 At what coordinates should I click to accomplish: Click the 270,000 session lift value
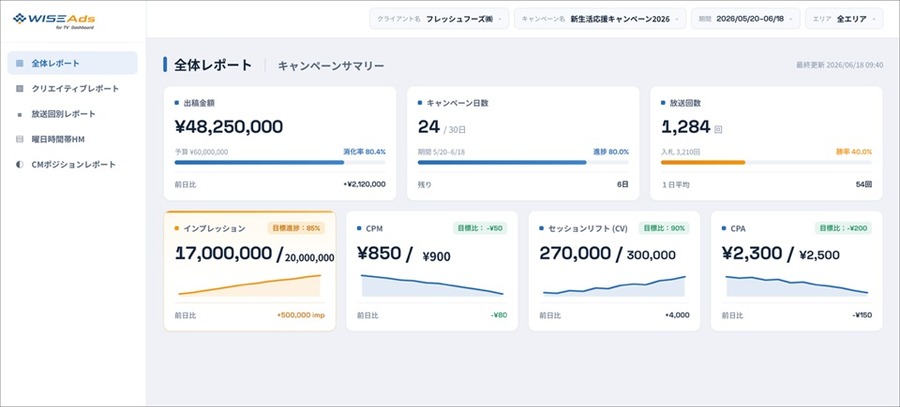575,253
